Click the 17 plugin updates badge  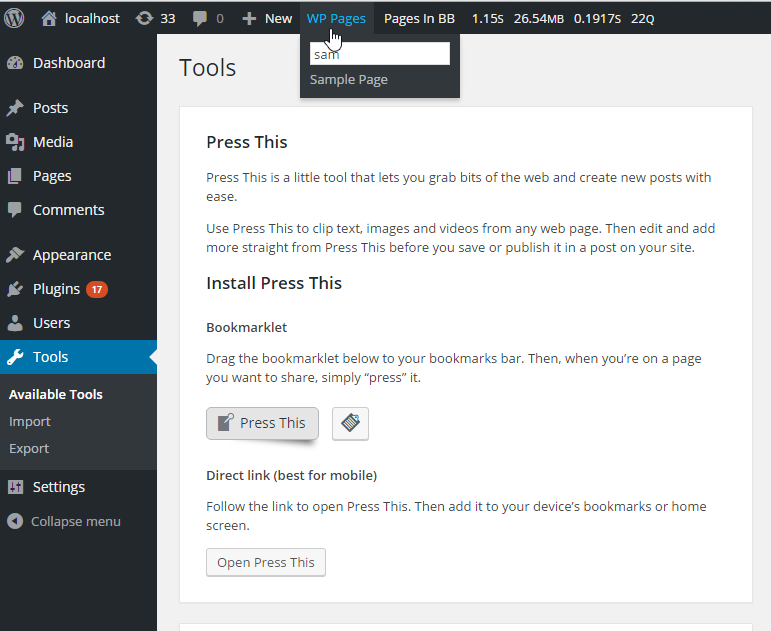point(97,289)
